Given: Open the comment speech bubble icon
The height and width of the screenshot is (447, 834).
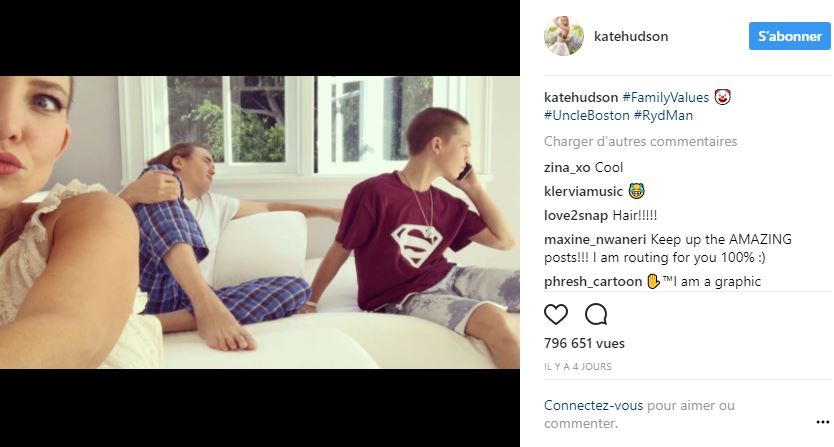Looking at the screenshot, I should pos(596,314).
